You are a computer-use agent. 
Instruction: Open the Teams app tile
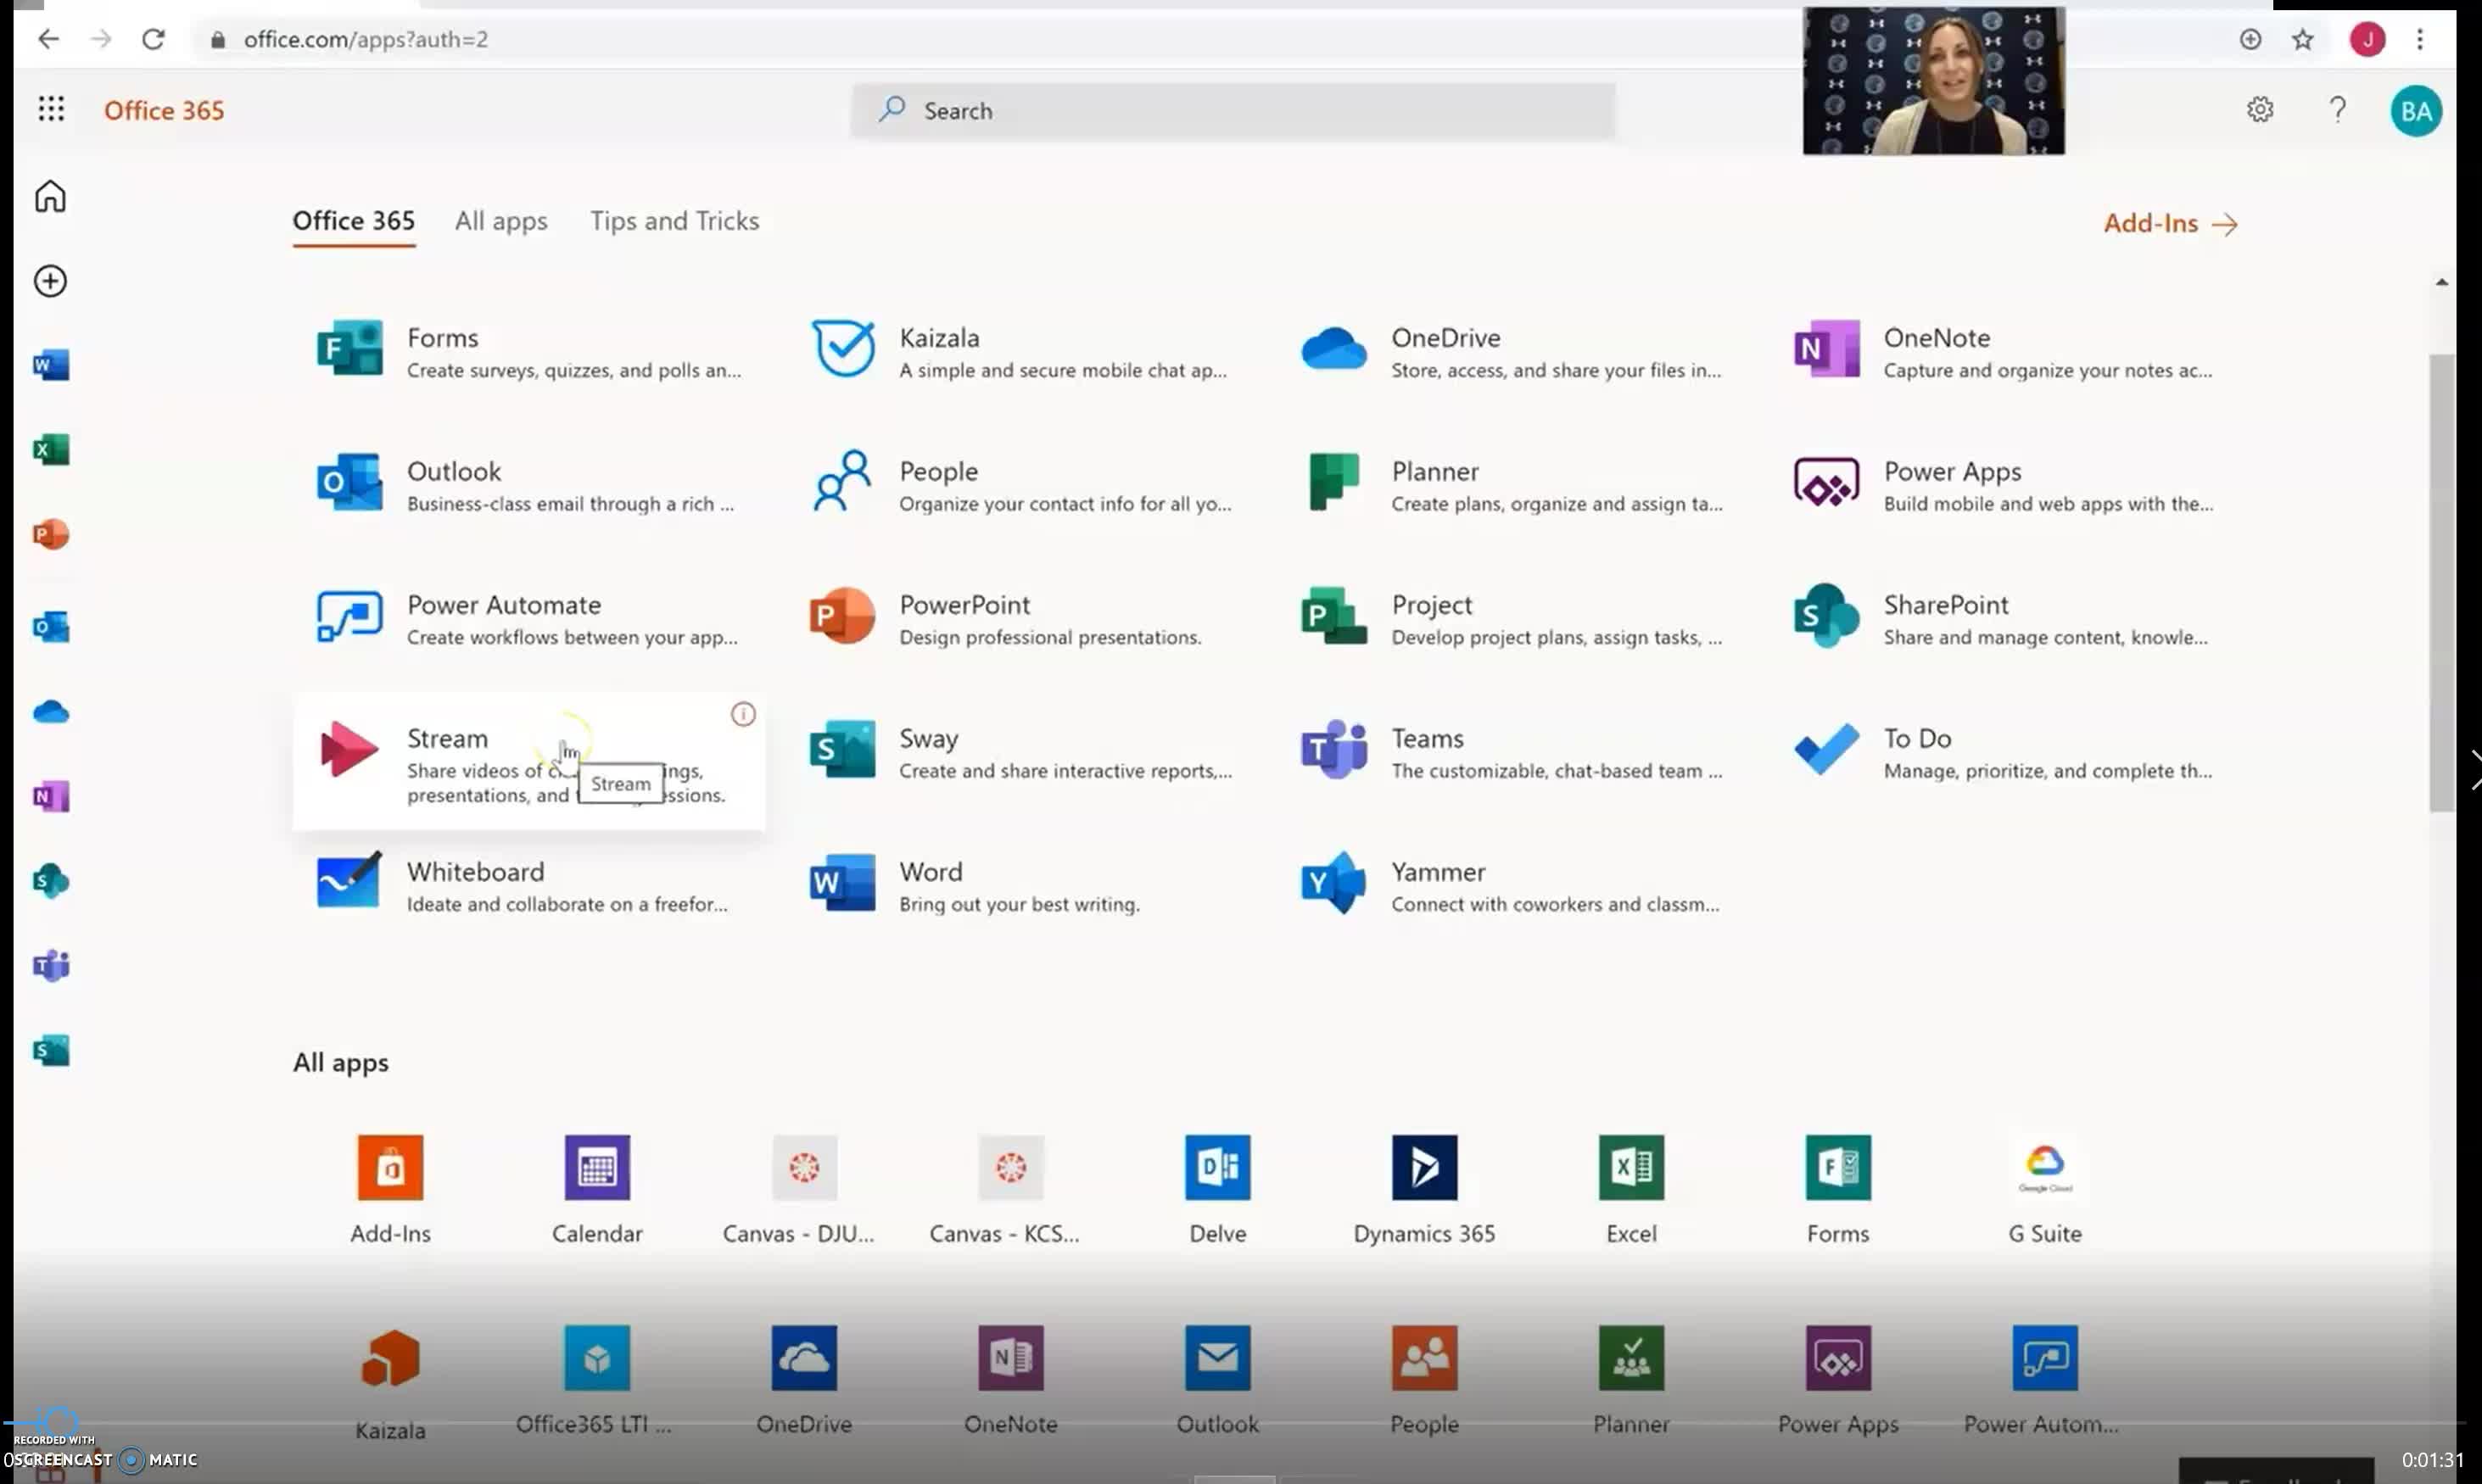click(x=1513, y=753)
